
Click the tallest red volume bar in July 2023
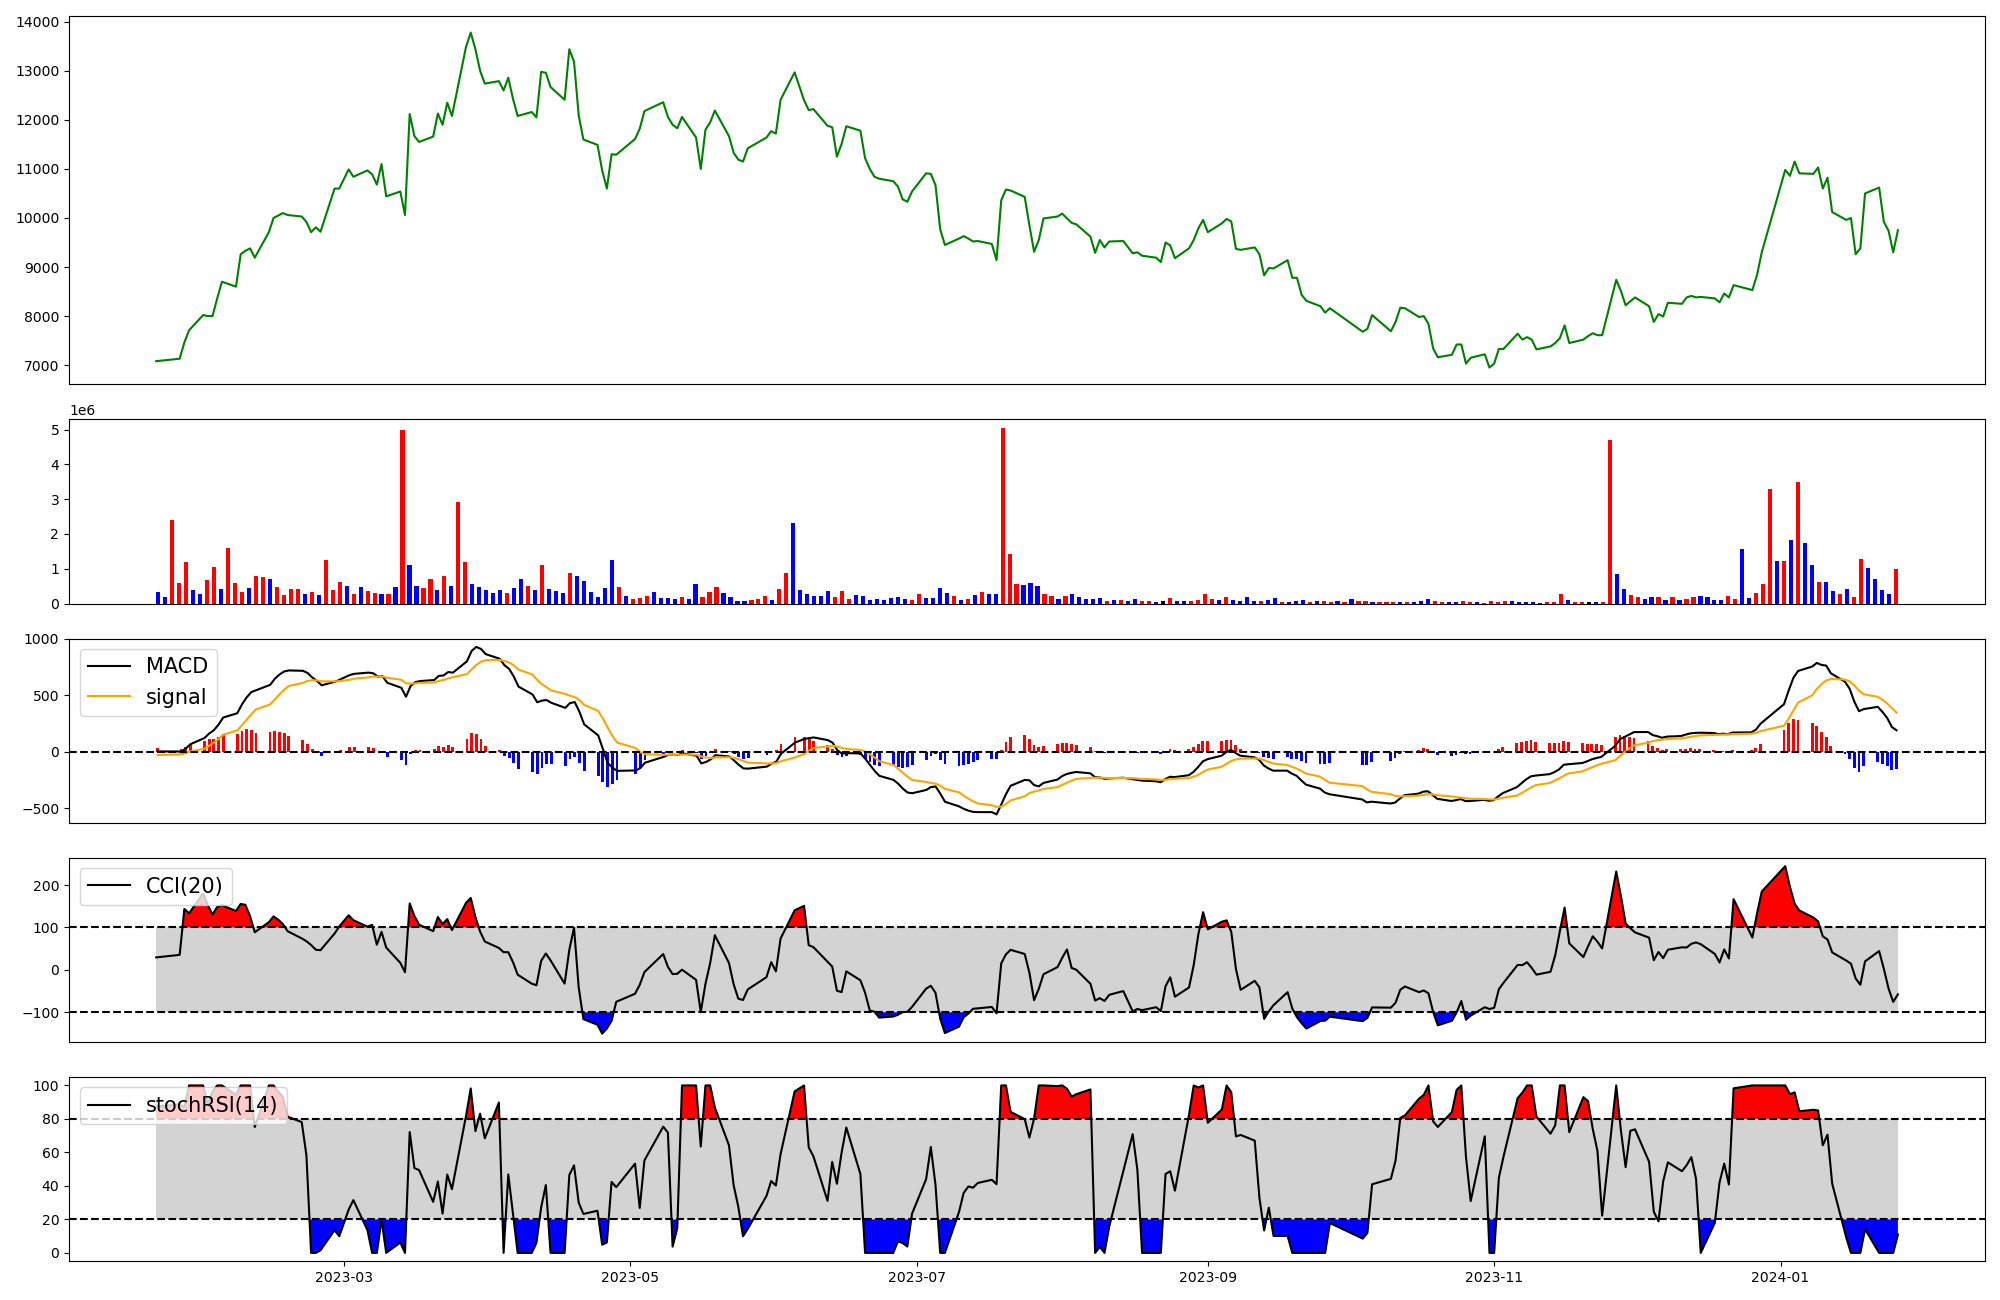pos(1003,515)
